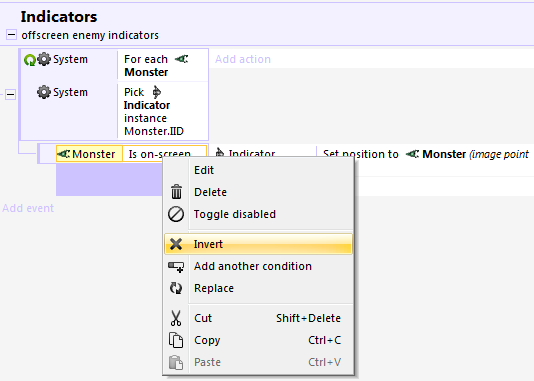
Task: Click the Toggle disabled circle-slash icon
Action: pyautogui.click(x=176, y=214)
